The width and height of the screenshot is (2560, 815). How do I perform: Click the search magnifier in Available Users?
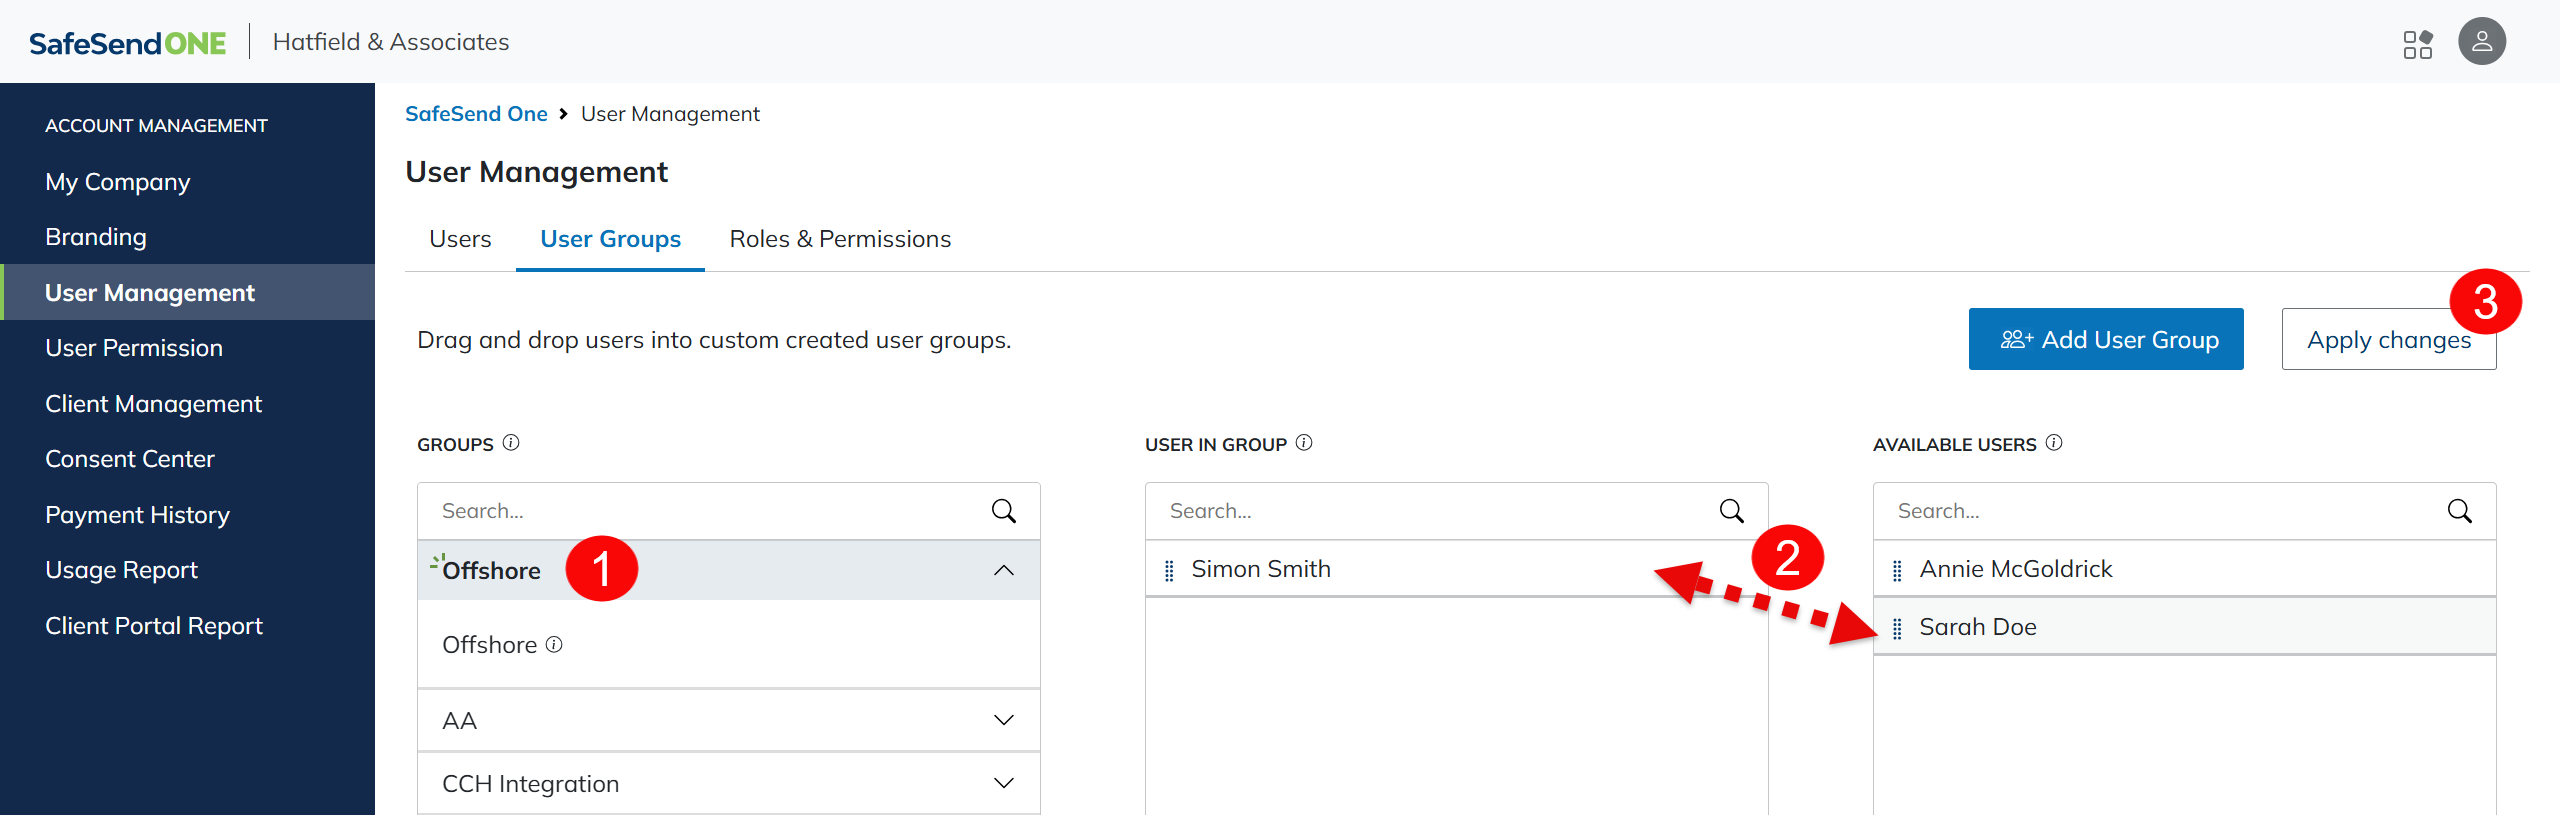2459,511
